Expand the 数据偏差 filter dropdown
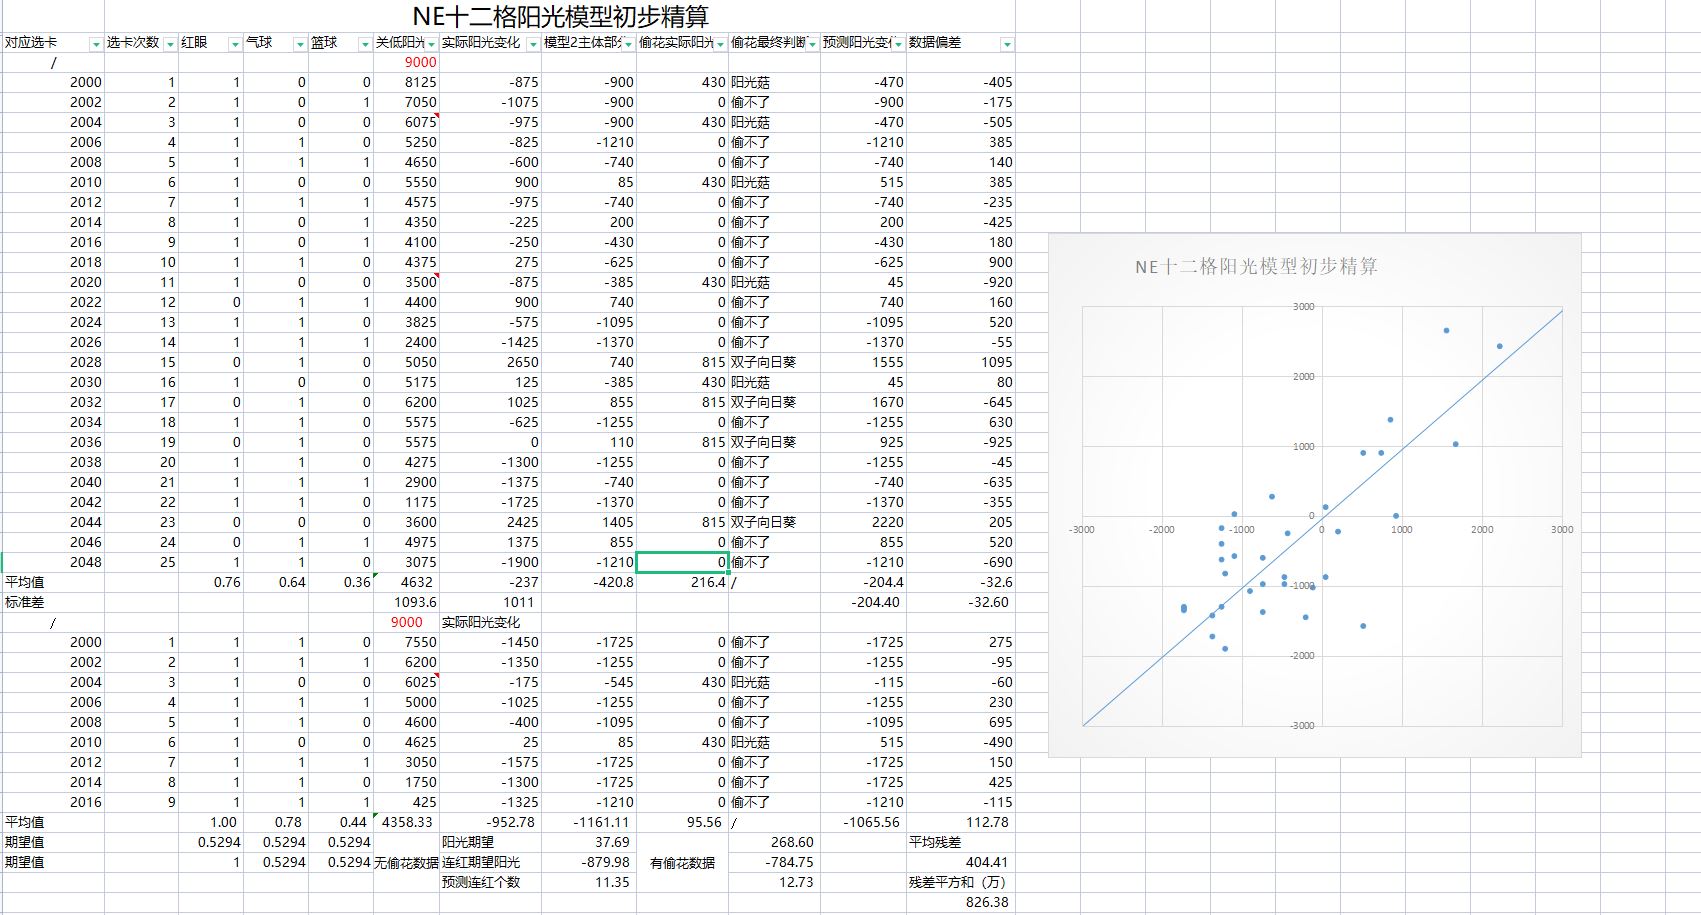The width and height of the screenshot is (1701, 915). (1006, 44)
